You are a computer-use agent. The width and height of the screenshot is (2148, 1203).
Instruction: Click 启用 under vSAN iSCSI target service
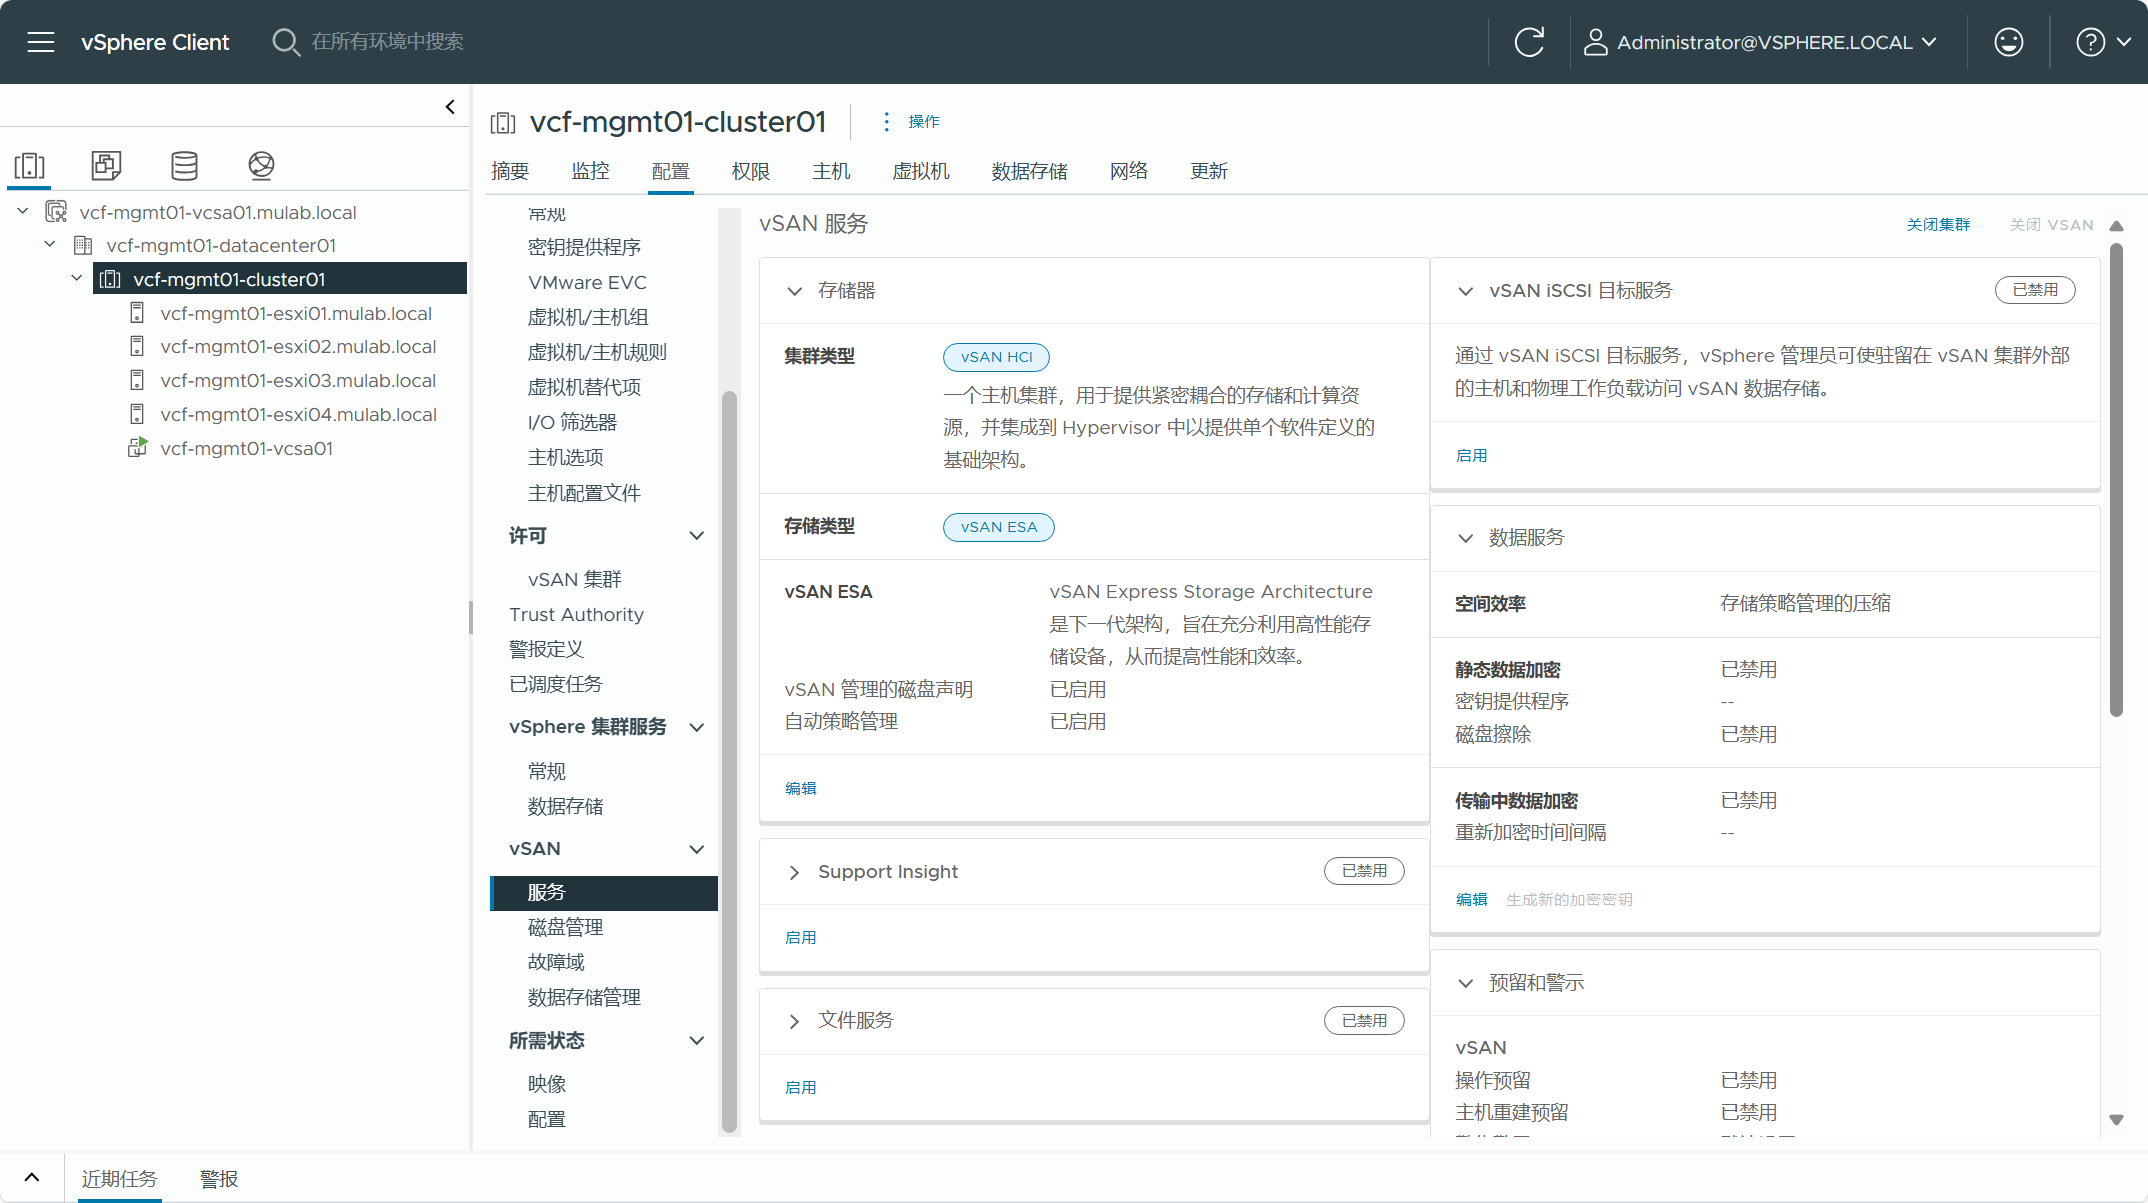pyautogui.click(x=1471, y=456)
